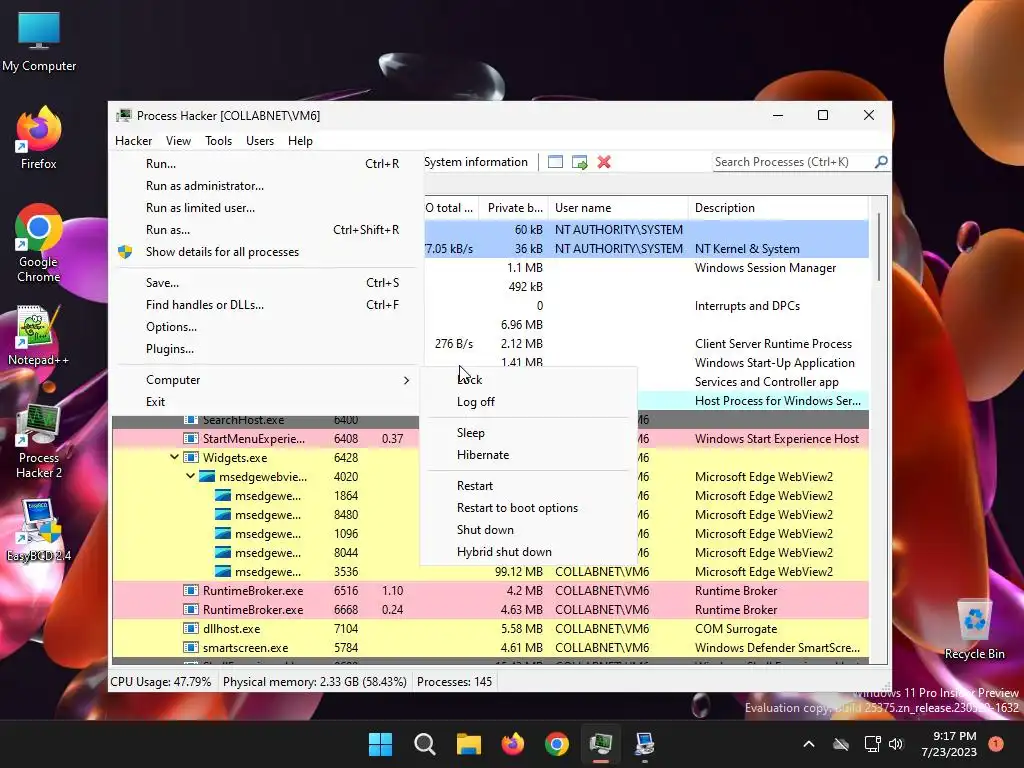Open the Users menu
The width and height of the screenshot is (1024, 768).
pos(260,141)
